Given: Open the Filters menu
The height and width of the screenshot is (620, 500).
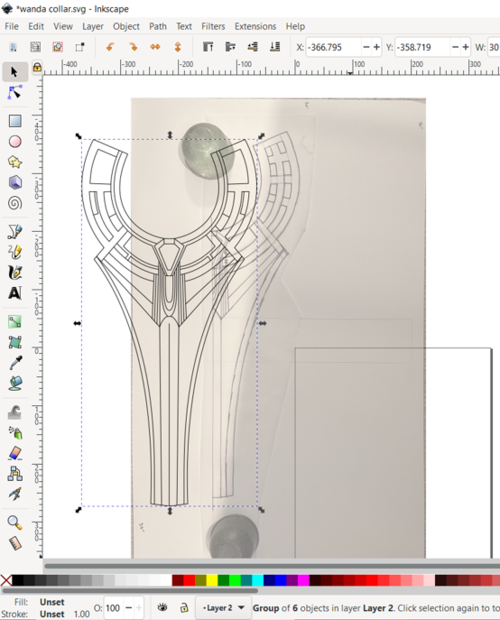Looking at the screenshot, I should coord(213,26).
